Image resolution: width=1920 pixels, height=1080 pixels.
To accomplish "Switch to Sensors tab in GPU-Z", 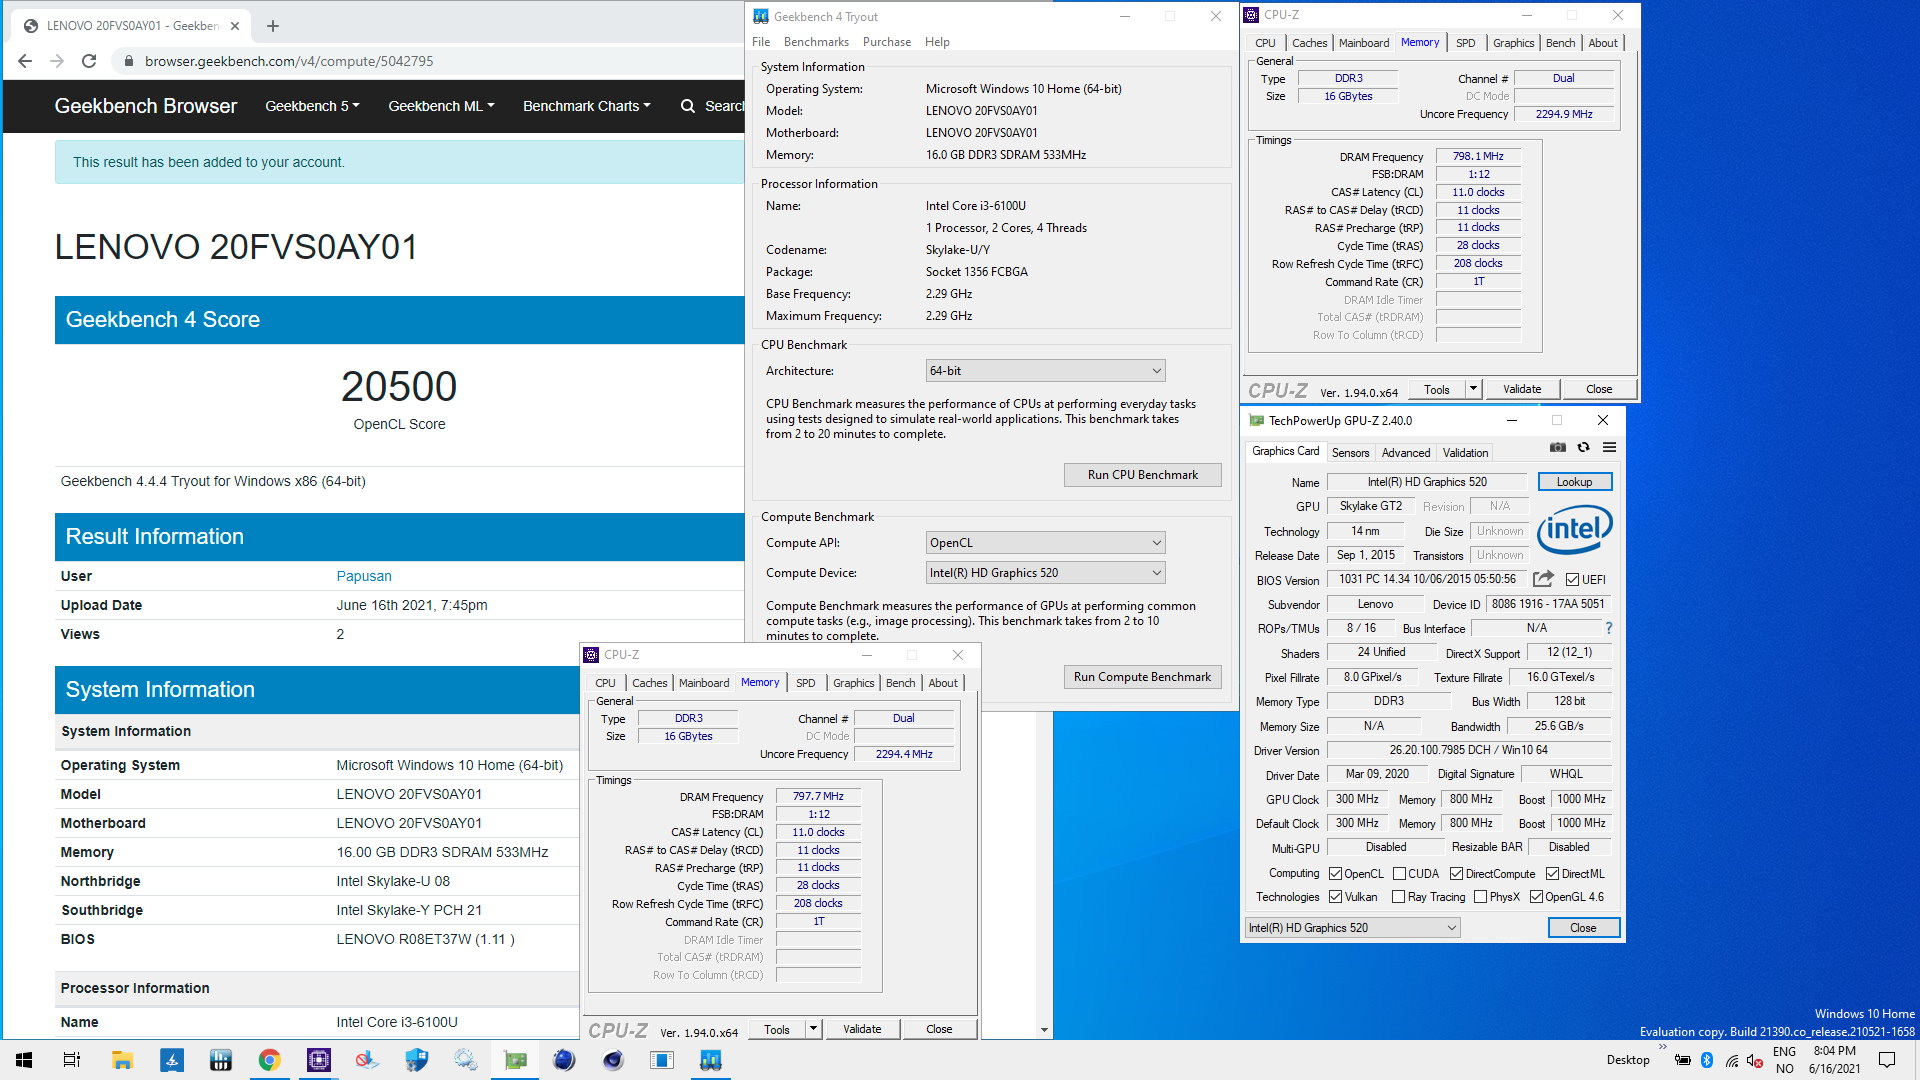I will pyautogui.click(x=1350, y=453).
